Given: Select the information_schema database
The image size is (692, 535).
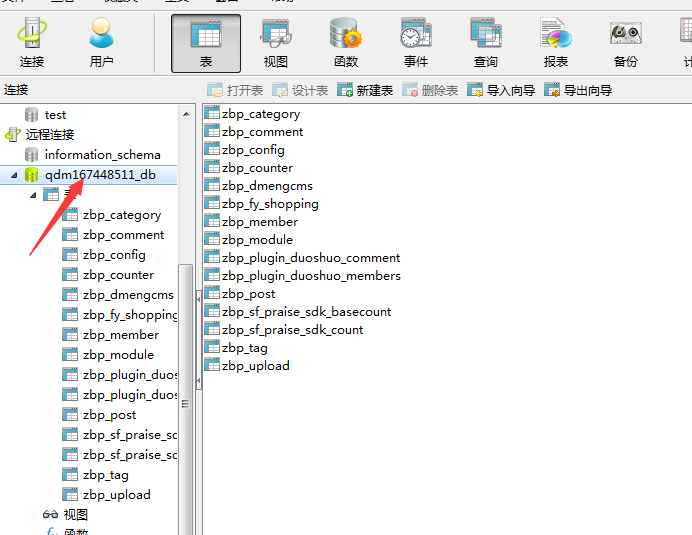Looking at the screenshot, I should point(102,155).
